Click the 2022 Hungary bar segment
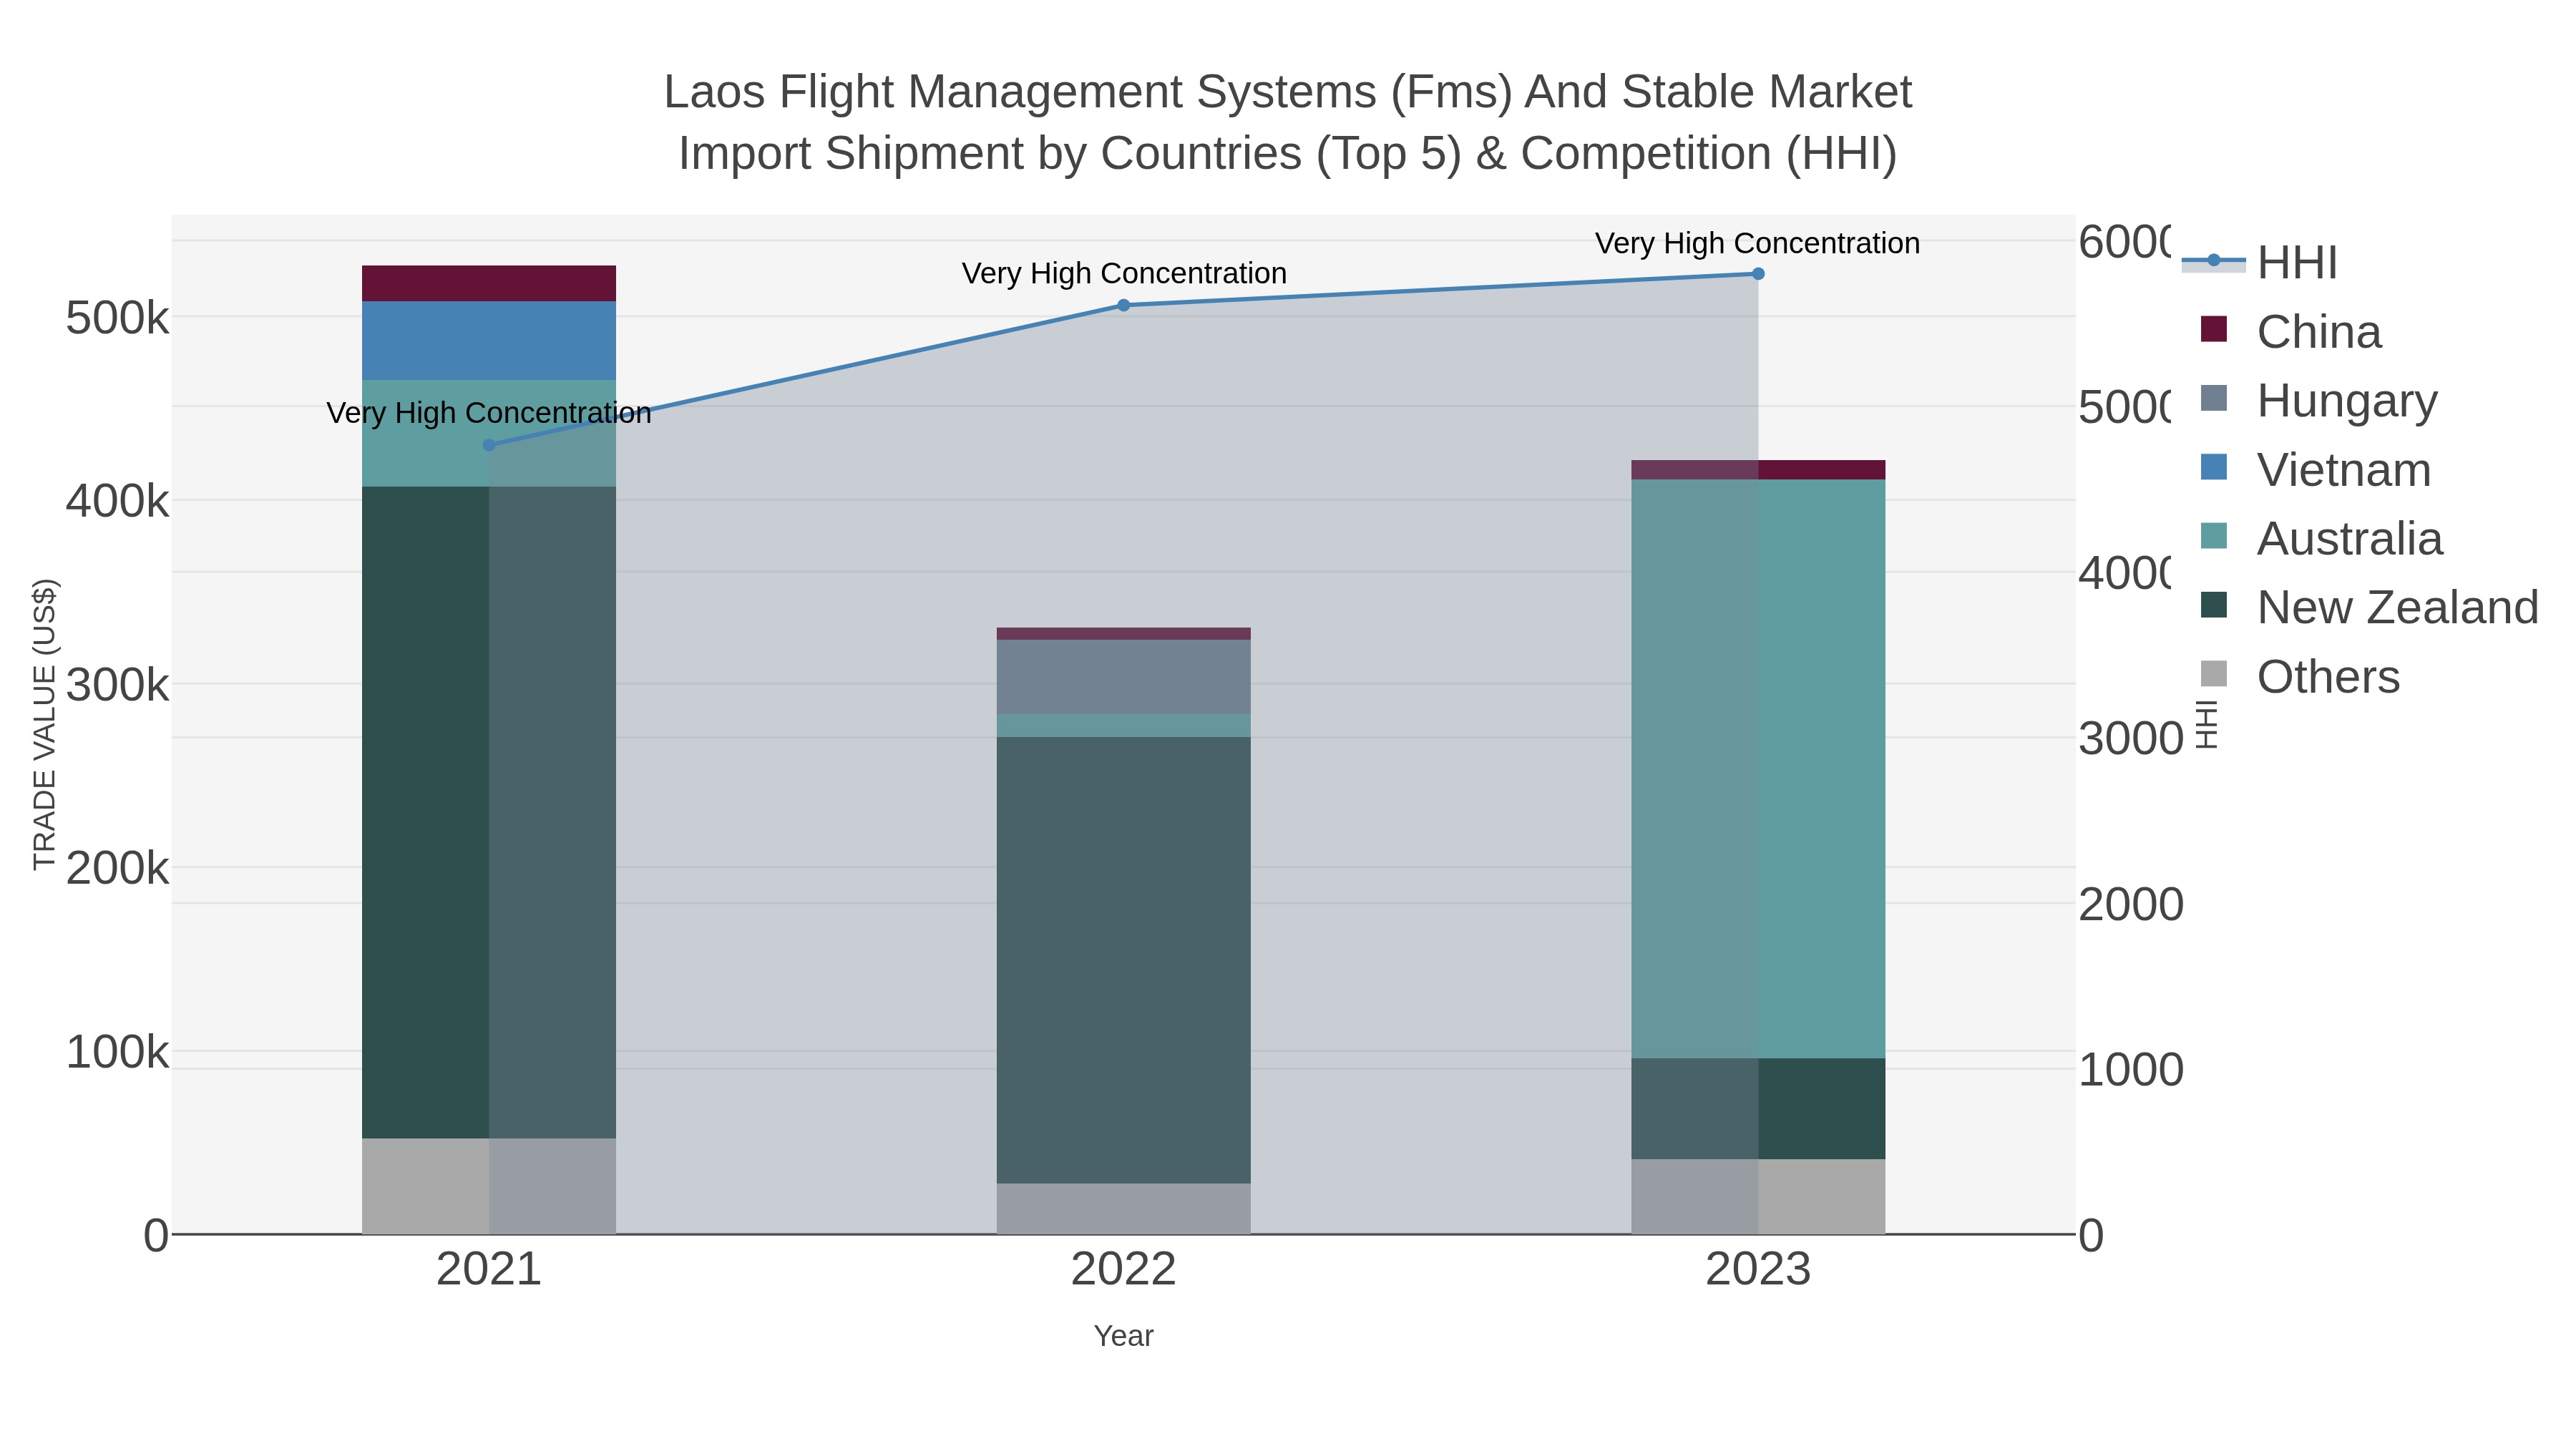 [1123, 677]
